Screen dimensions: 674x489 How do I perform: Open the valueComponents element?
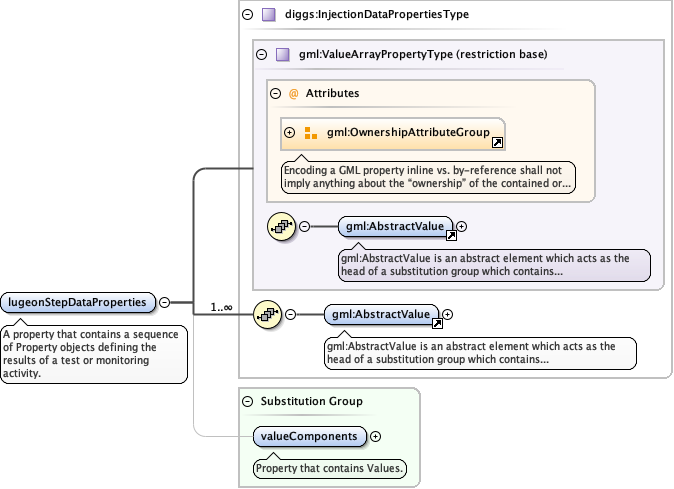[309, 436]
